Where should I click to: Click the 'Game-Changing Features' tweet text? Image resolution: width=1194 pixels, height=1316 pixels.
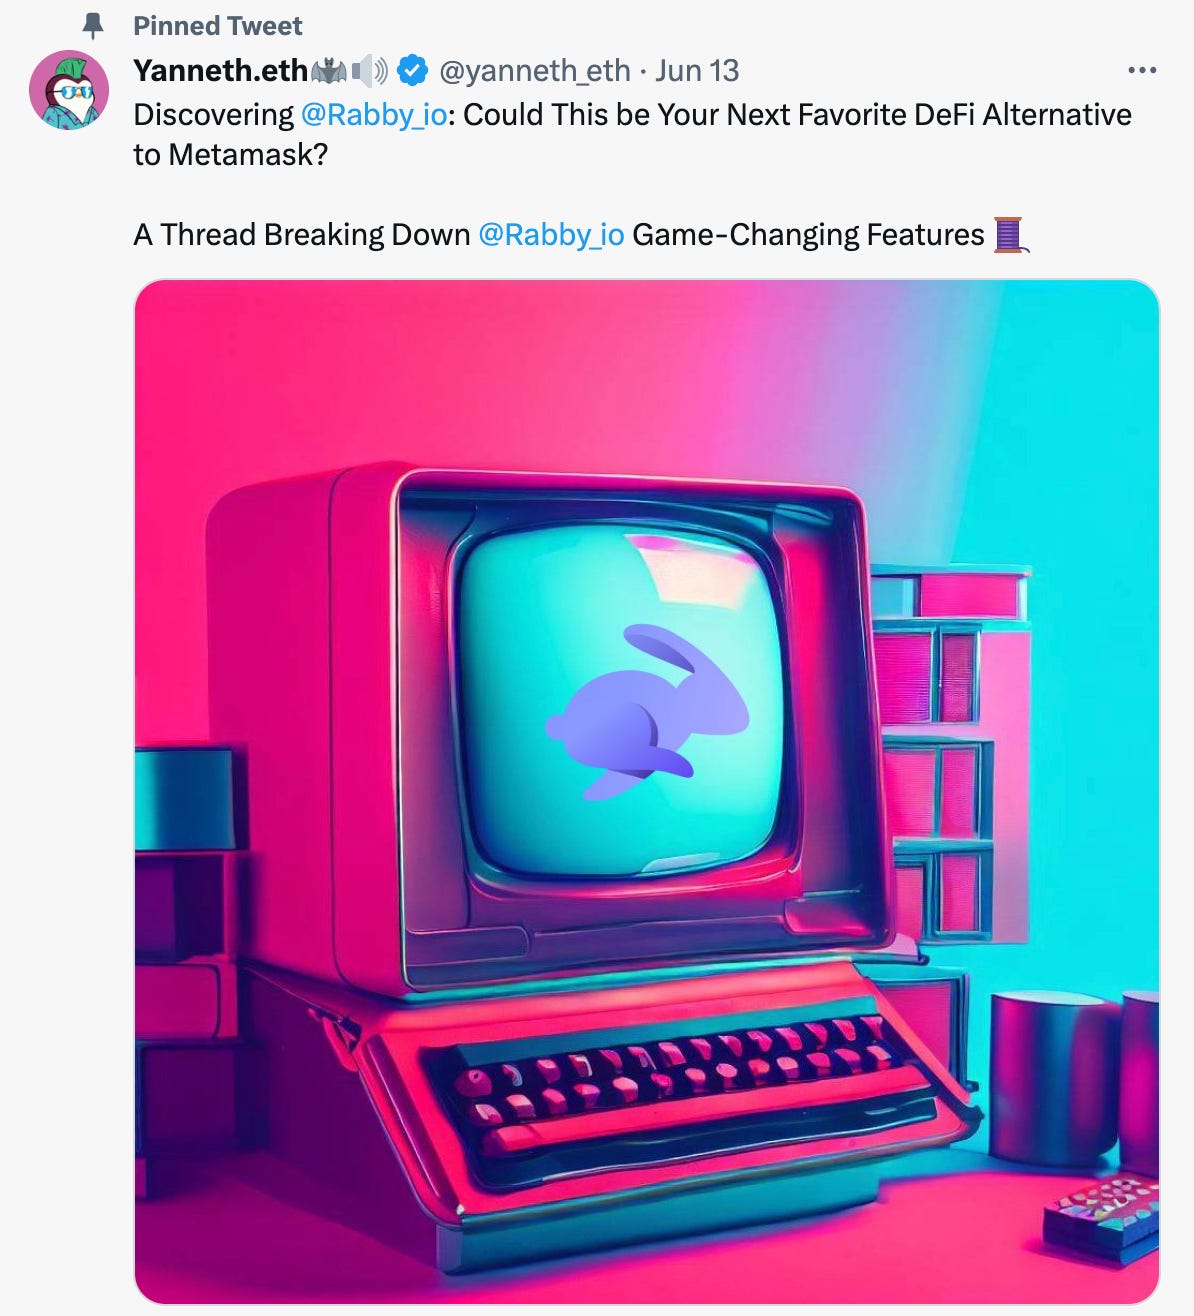click(x=808, y=235)
